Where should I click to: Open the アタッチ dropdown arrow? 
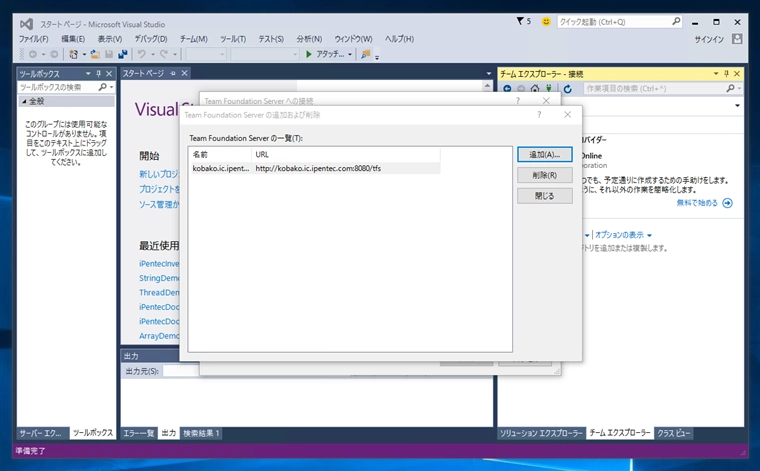pyautogui.click(x=349, y=54)
